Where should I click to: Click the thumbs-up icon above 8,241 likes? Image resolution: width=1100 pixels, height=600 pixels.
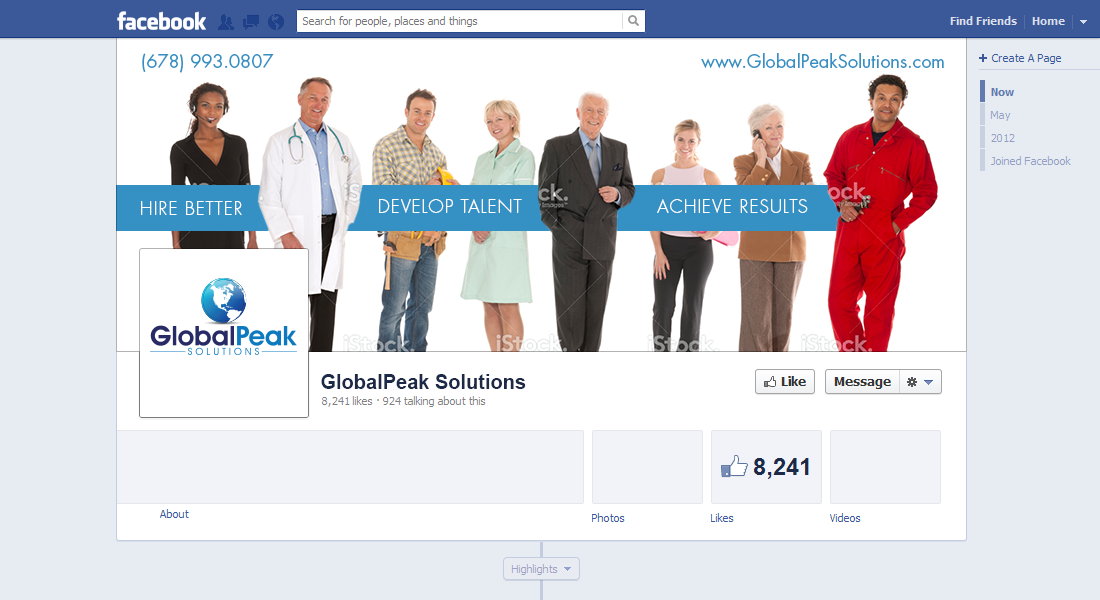pyautogui.click(x=736, y=464)
